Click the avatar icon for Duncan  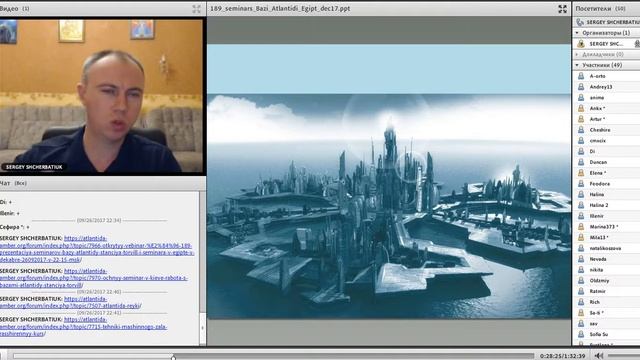point(581,162)
